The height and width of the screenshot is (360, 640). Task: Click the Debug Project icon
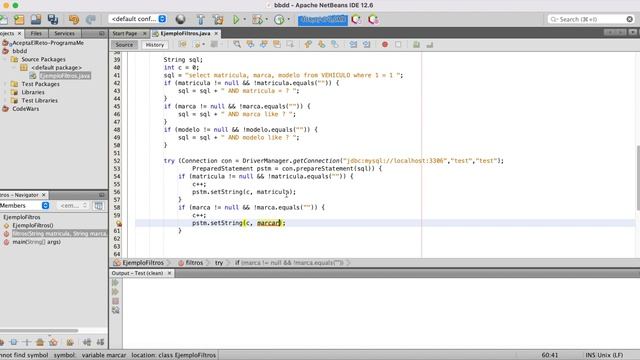pos(257,19)
